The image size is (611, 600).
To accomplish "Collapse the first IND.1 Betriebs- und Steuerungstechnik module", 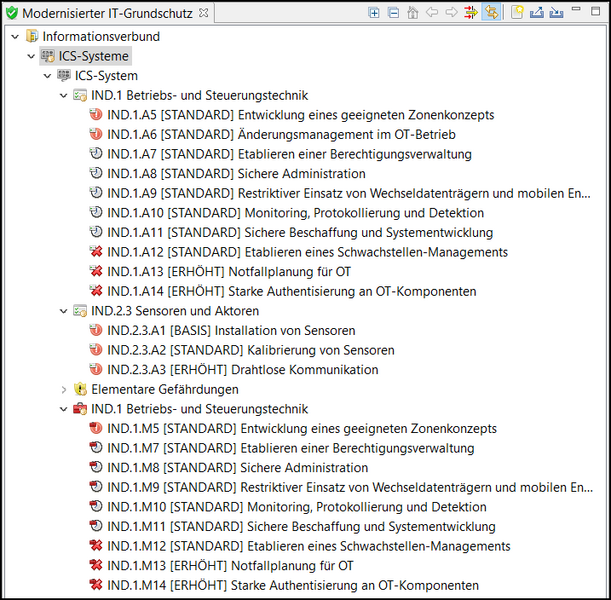I will coord(64,95).
